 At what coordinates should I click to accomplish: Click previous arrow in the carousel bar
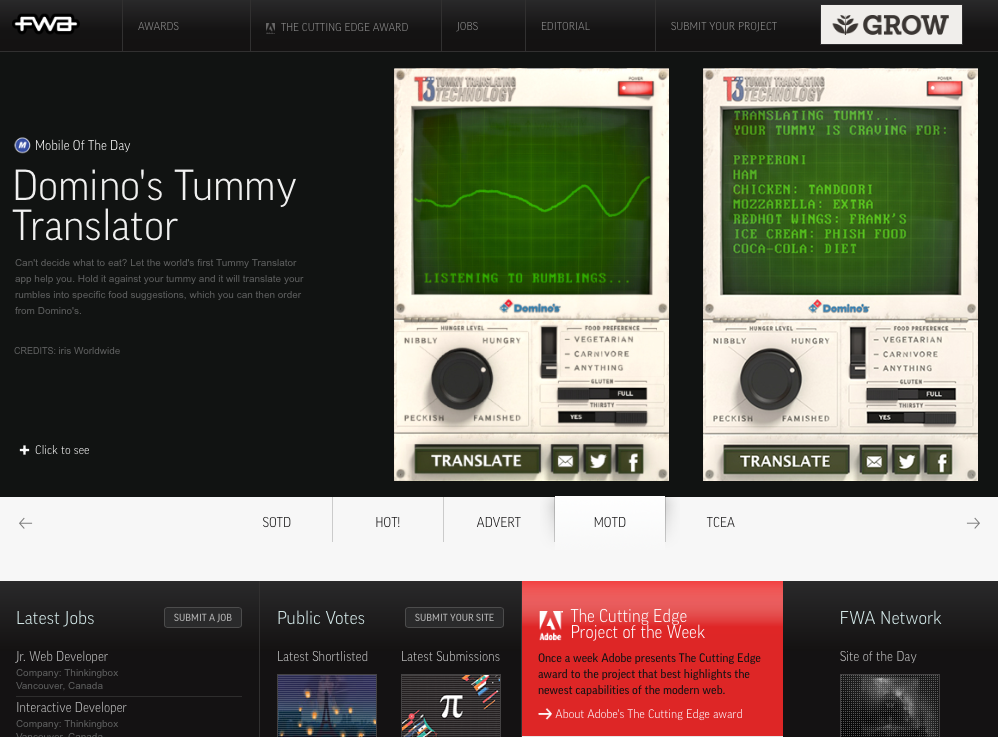25,523
